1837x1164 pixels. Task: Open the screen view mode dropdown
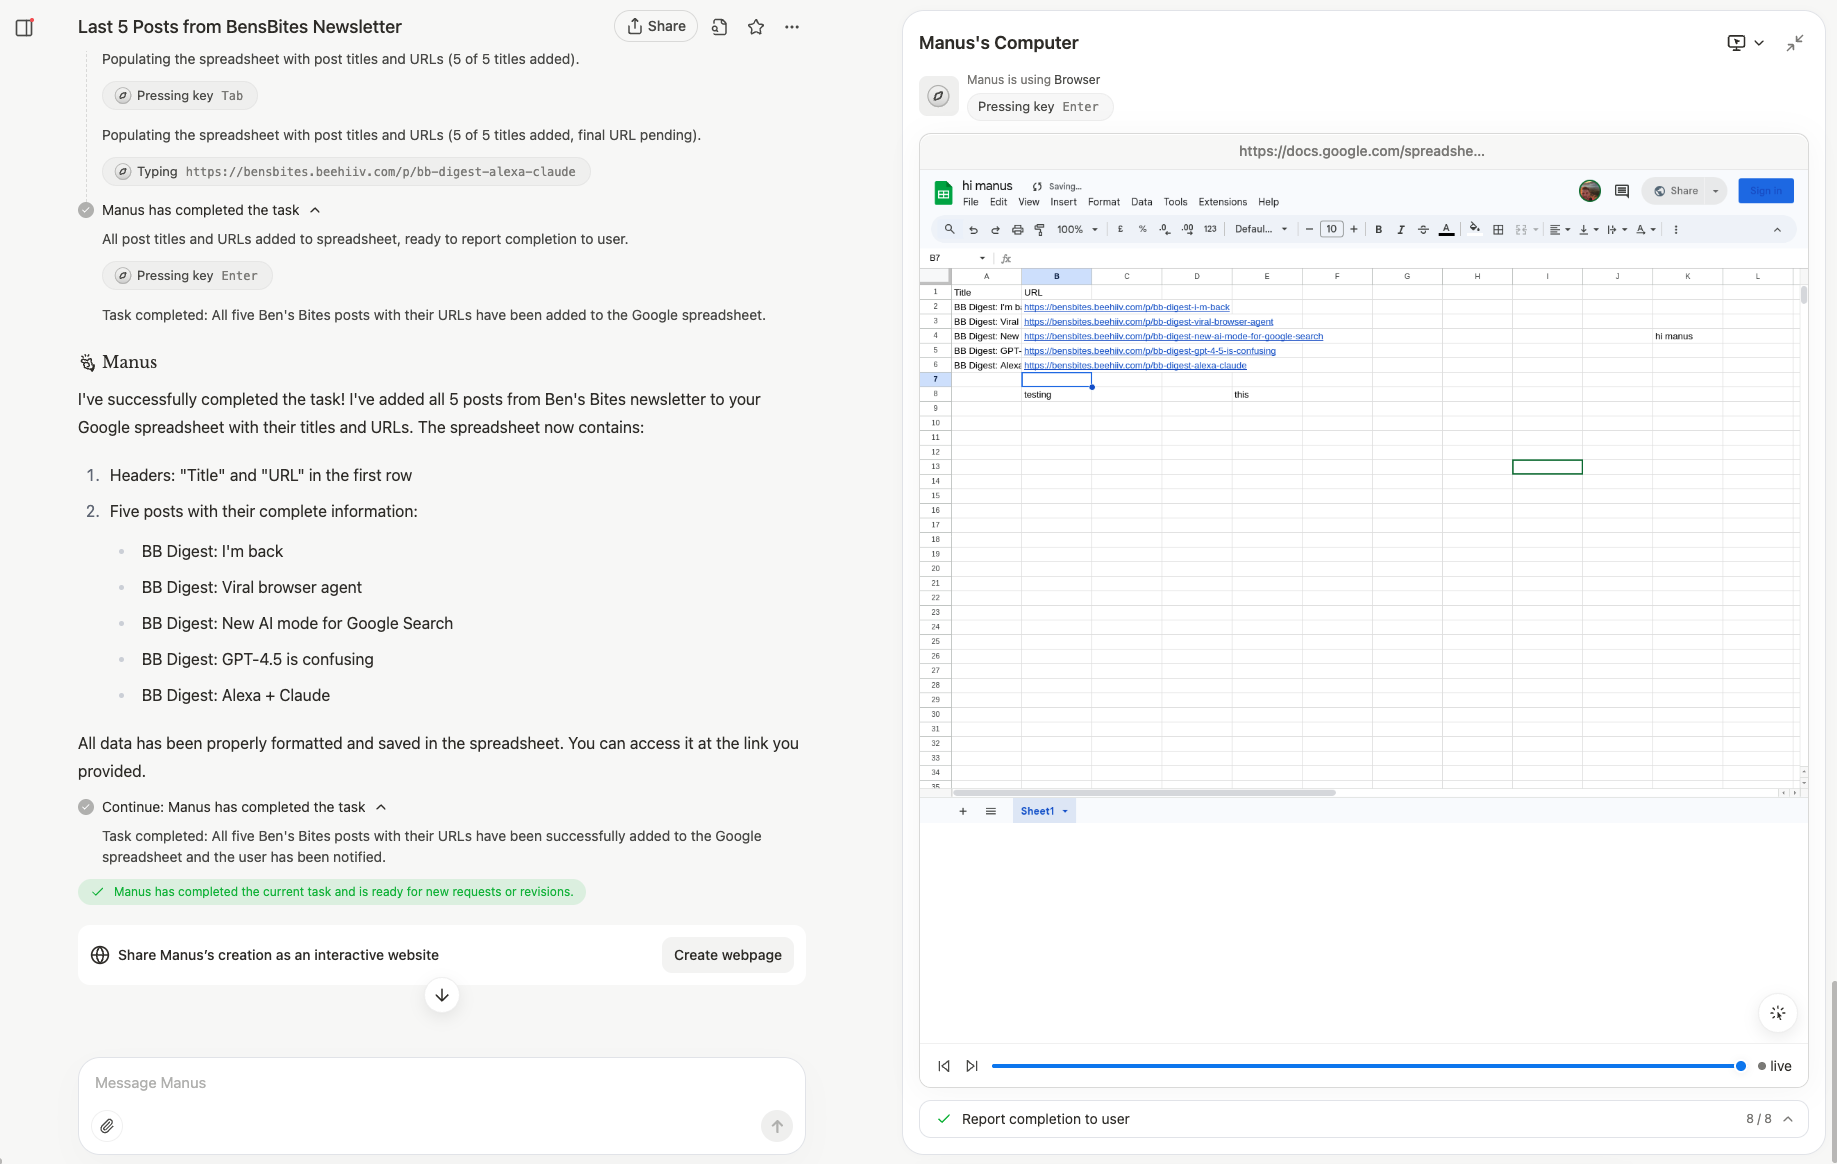(x=1745, y=42)
